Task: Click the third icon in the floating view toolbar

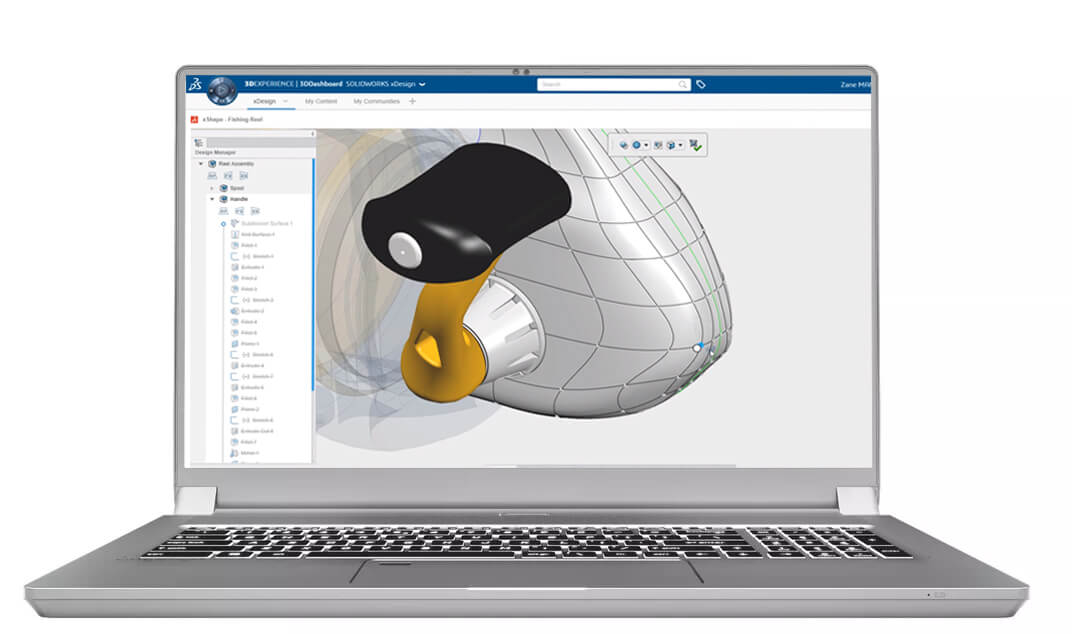Action: (658, 145)
